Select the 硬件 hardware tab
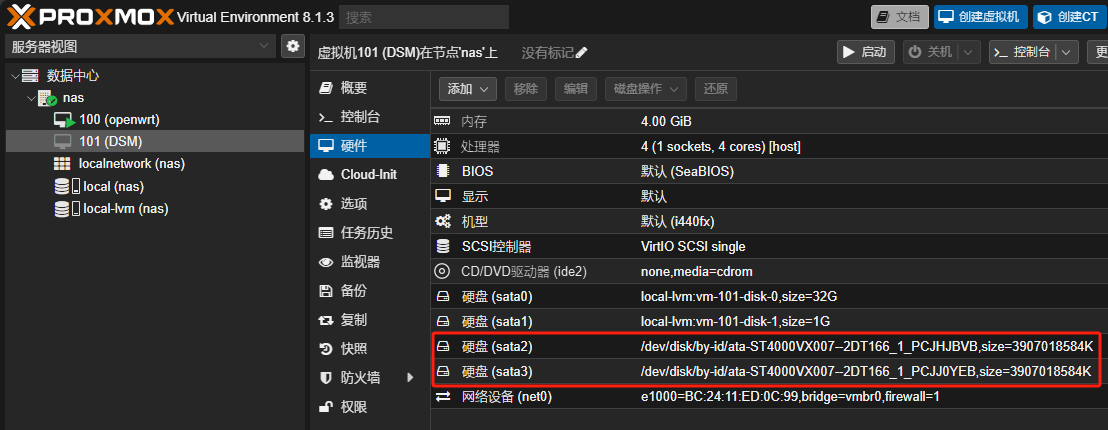The height and width of the screenshot is (430, 1108). click(x=370, y=146)
